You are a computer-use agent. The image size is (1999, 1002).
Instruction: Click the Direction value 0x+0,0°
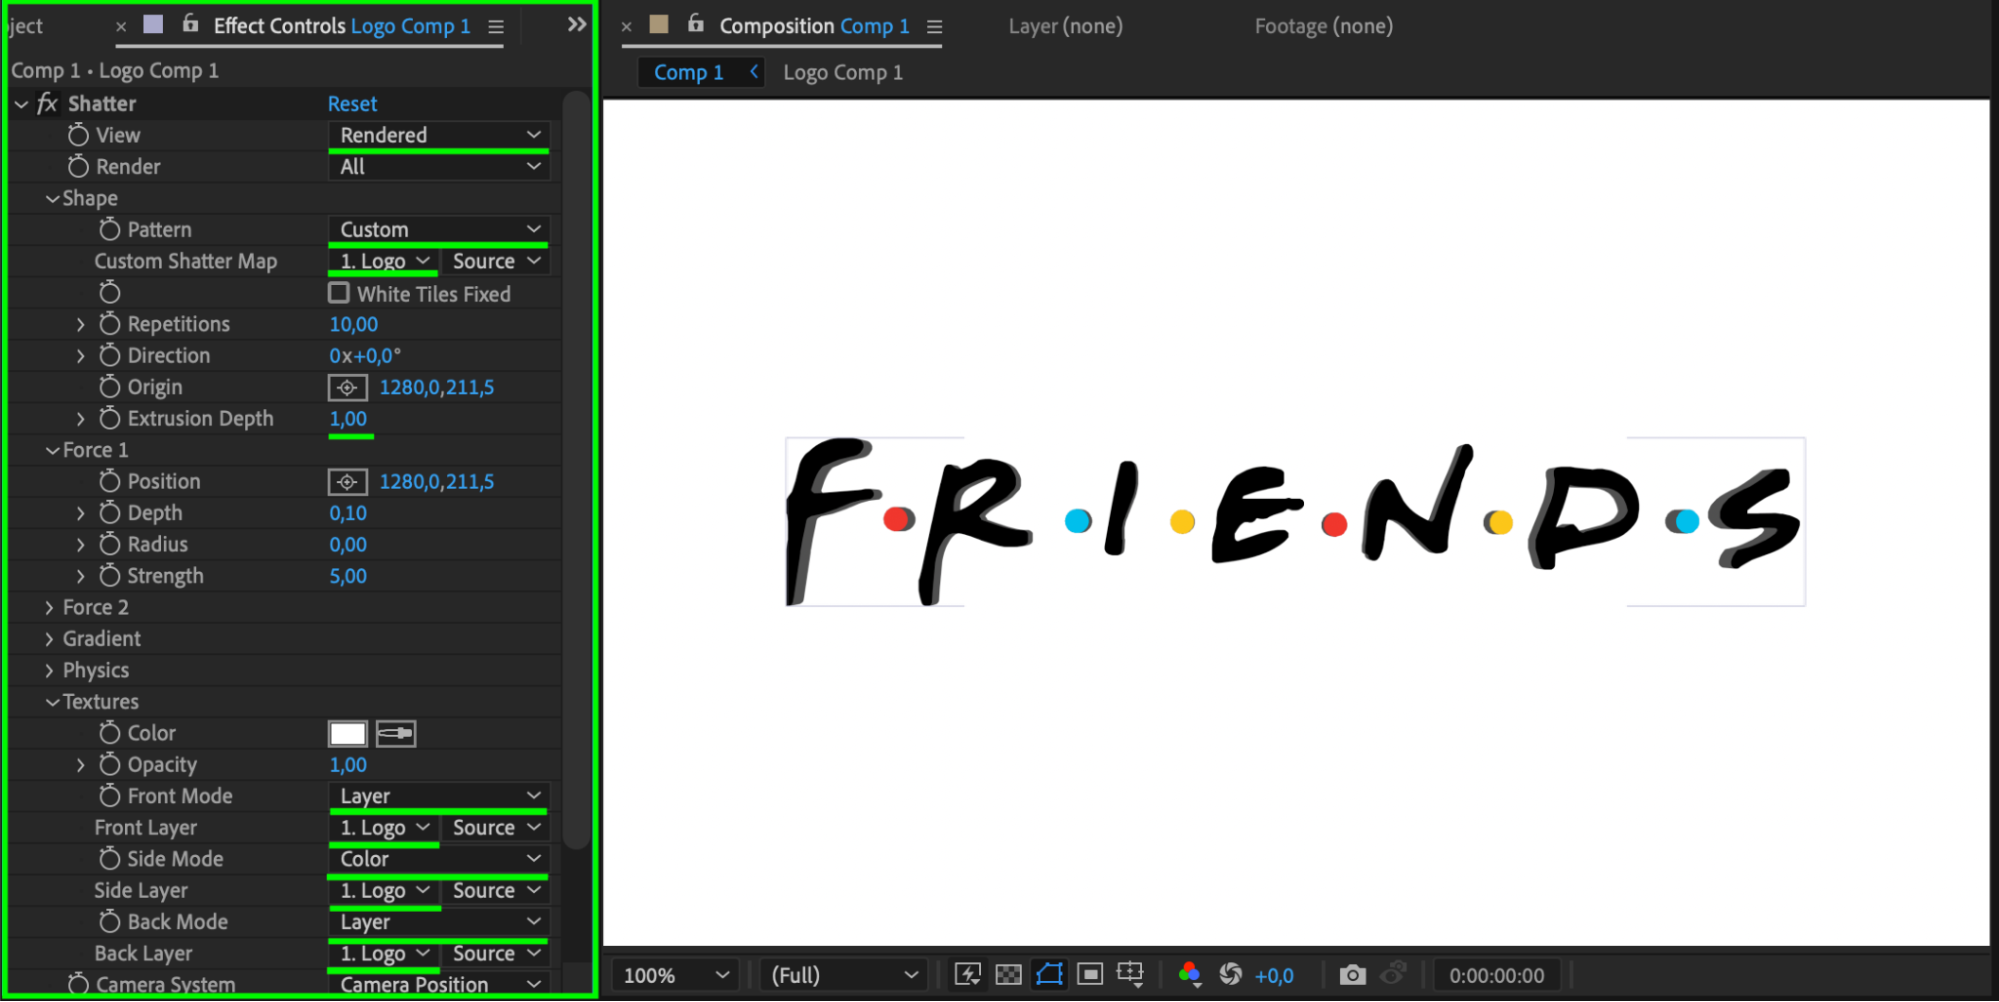365,356
